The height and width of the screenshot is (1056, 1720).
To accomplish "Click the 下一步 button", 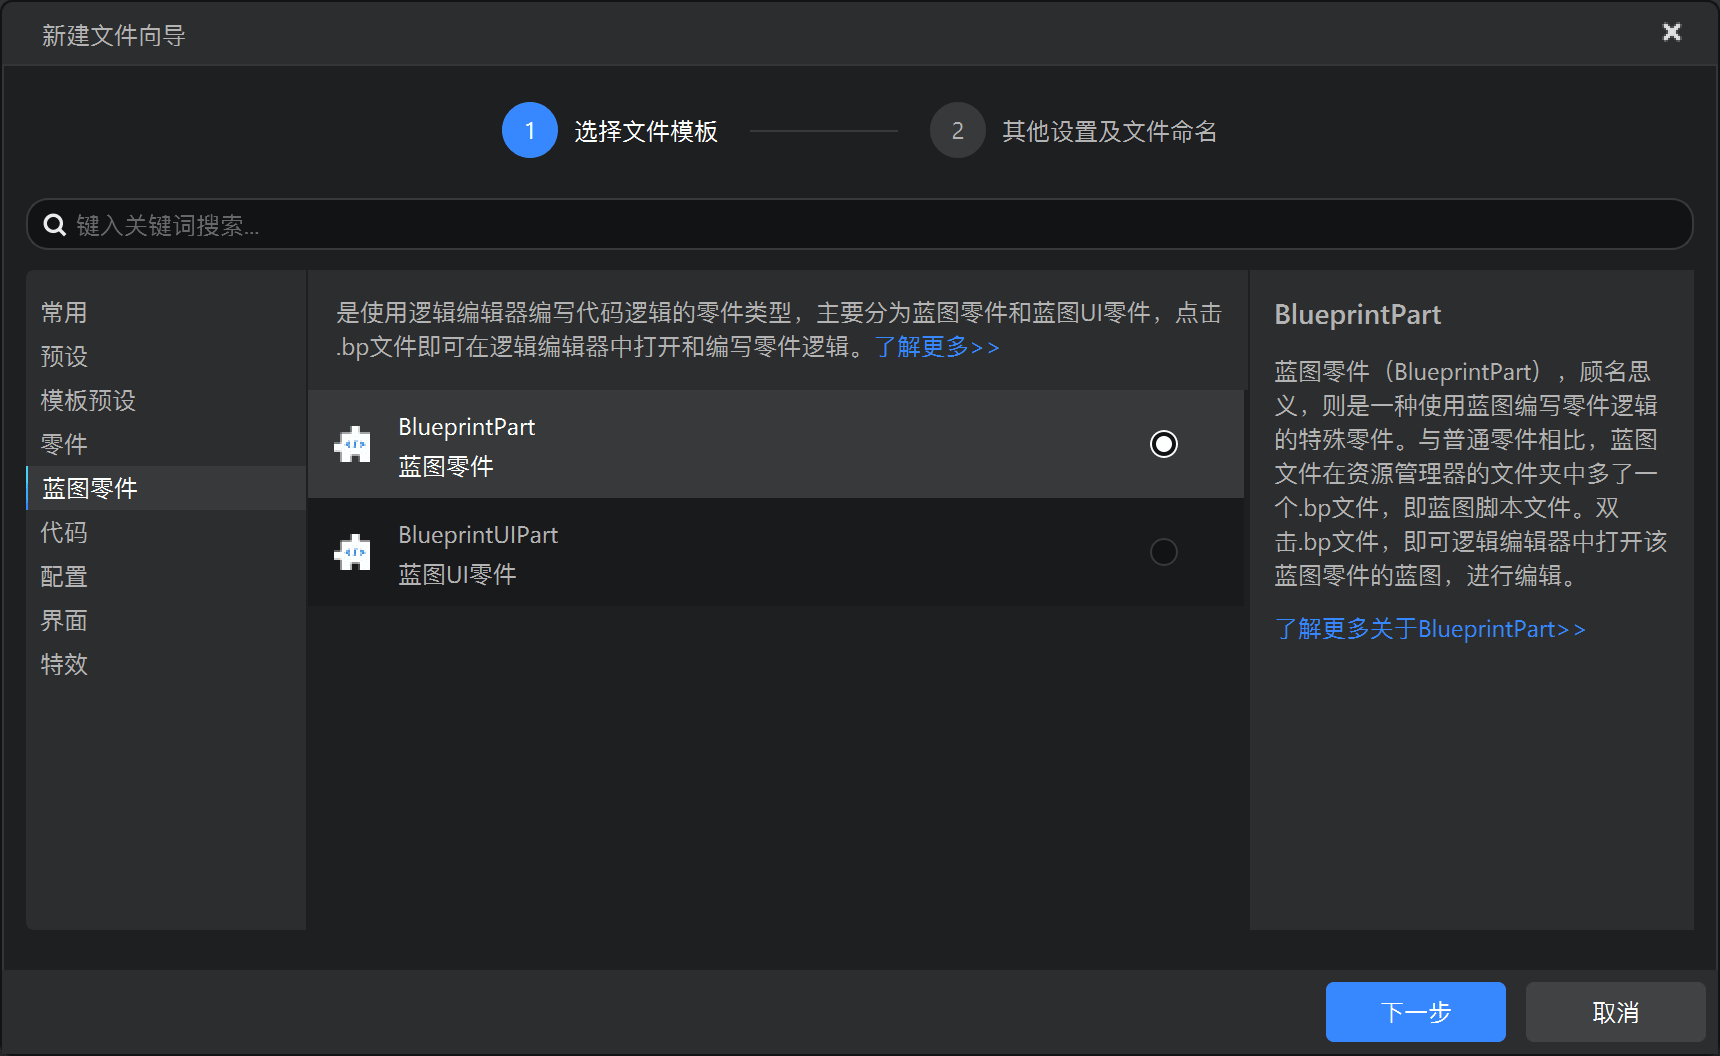I will coord(1415,1012).
